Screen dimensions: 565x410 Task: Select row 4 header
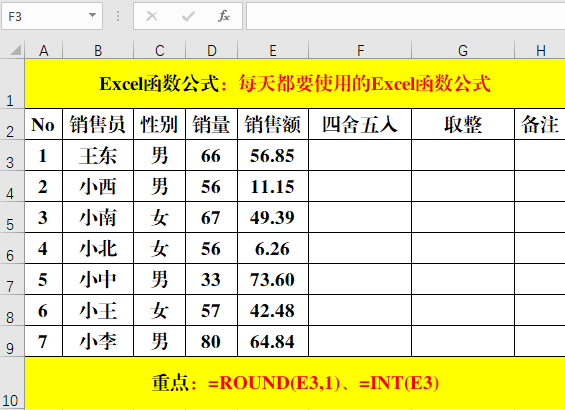(12, 186)
